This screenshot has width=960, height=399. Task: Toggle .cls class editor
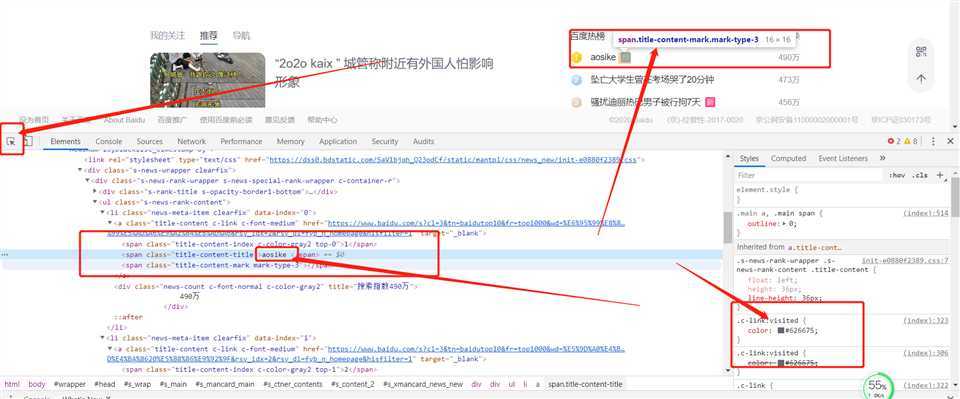tap(920, 175)
